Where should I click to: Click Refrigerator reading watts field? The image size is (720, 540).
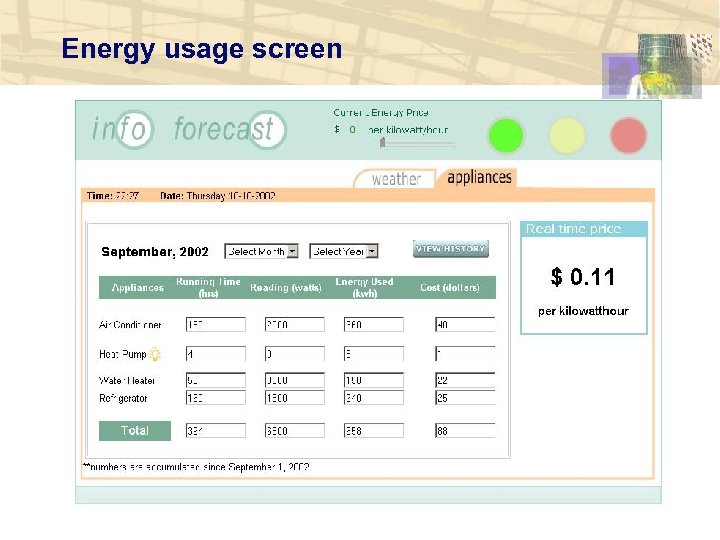[x=295, y=398]
